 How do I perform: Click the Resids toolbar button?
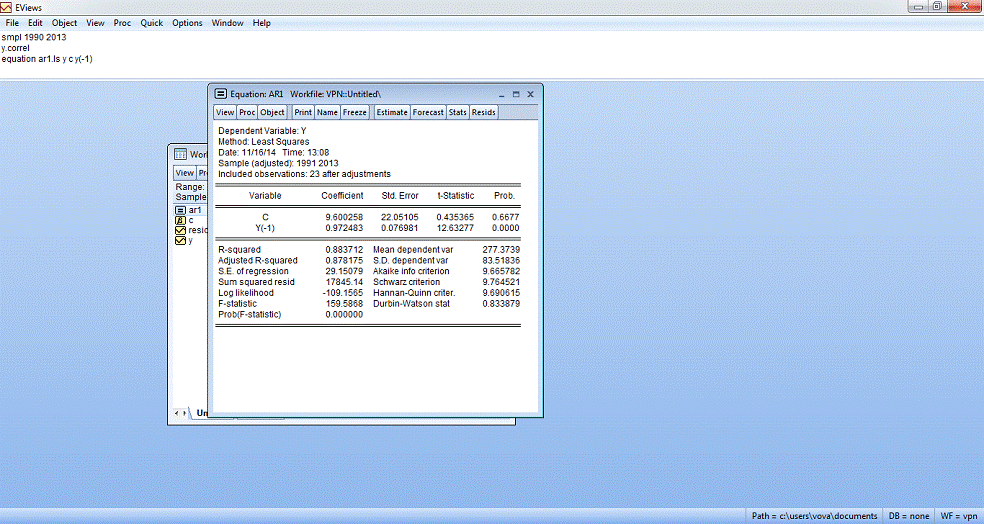click(x=483, y=112)
